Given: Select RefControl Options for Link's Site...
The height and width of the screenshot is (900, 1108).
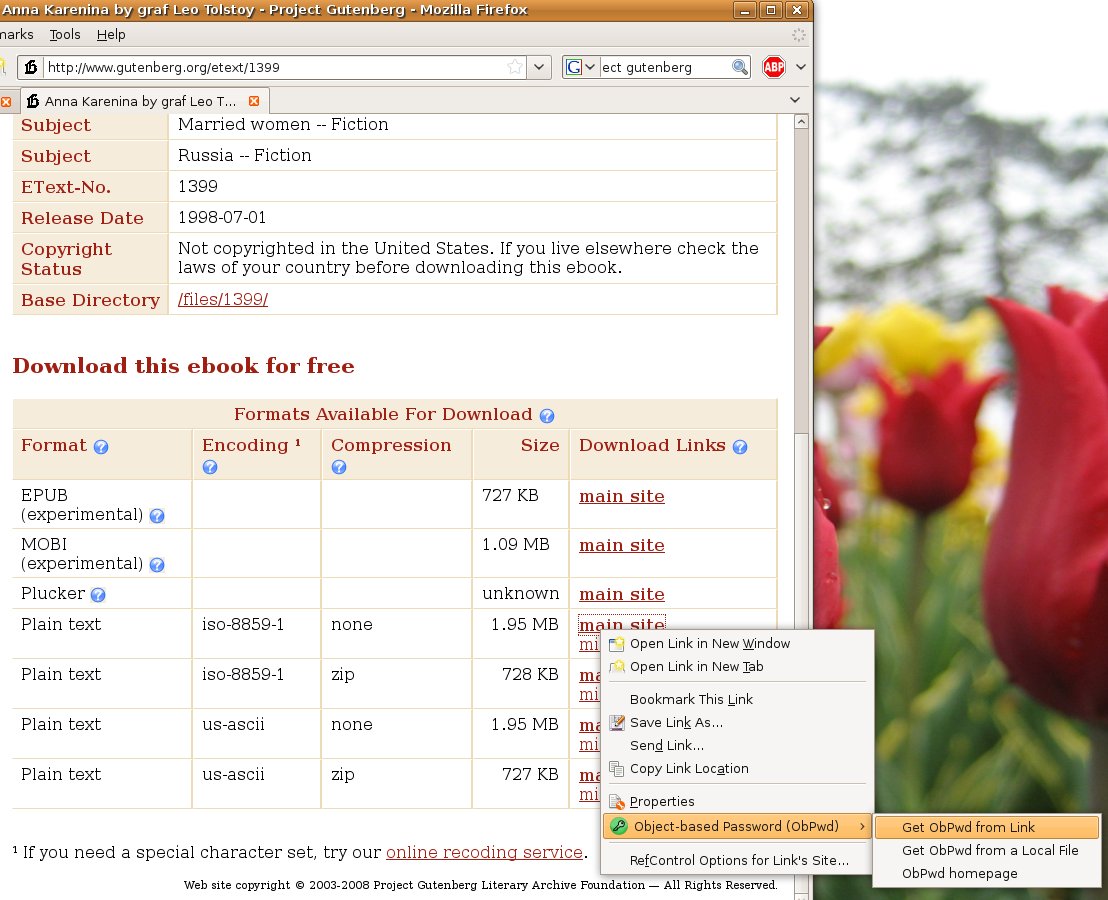Looking at the screenshot, I should tap(735, 860).
